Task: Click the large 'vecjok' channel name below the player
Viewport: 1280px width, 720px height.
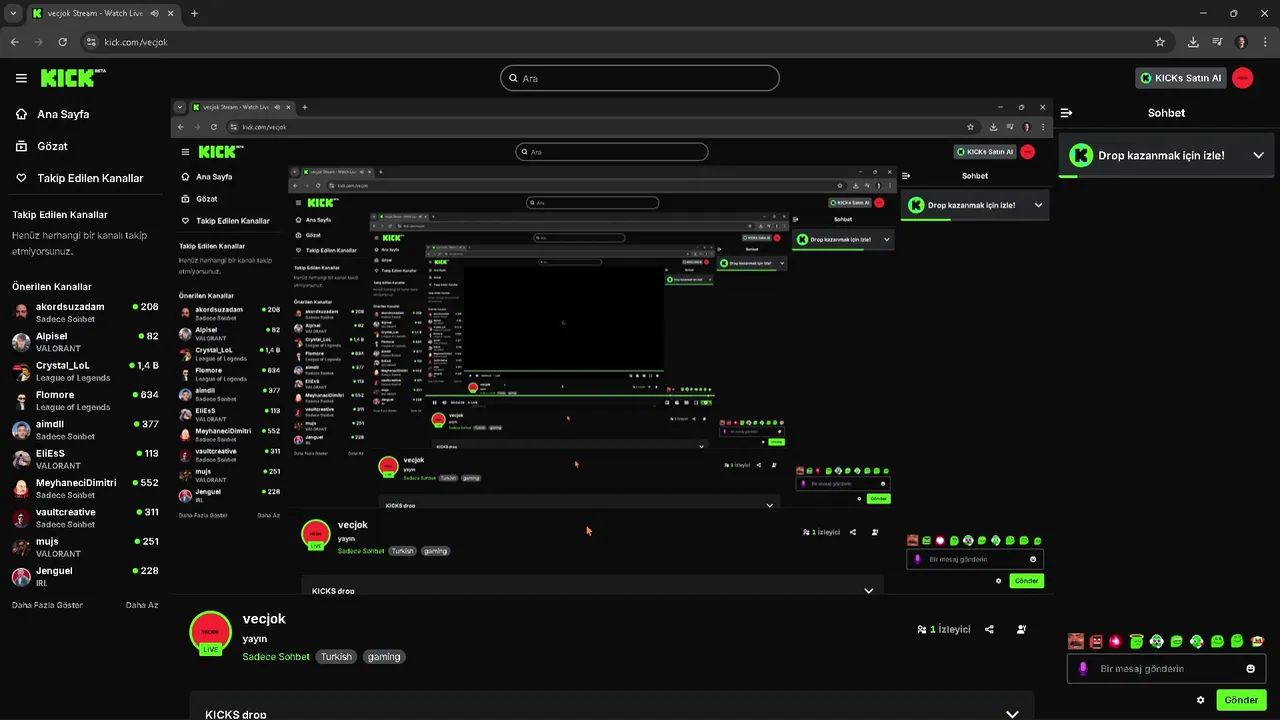Action: [x=264, y=619]
